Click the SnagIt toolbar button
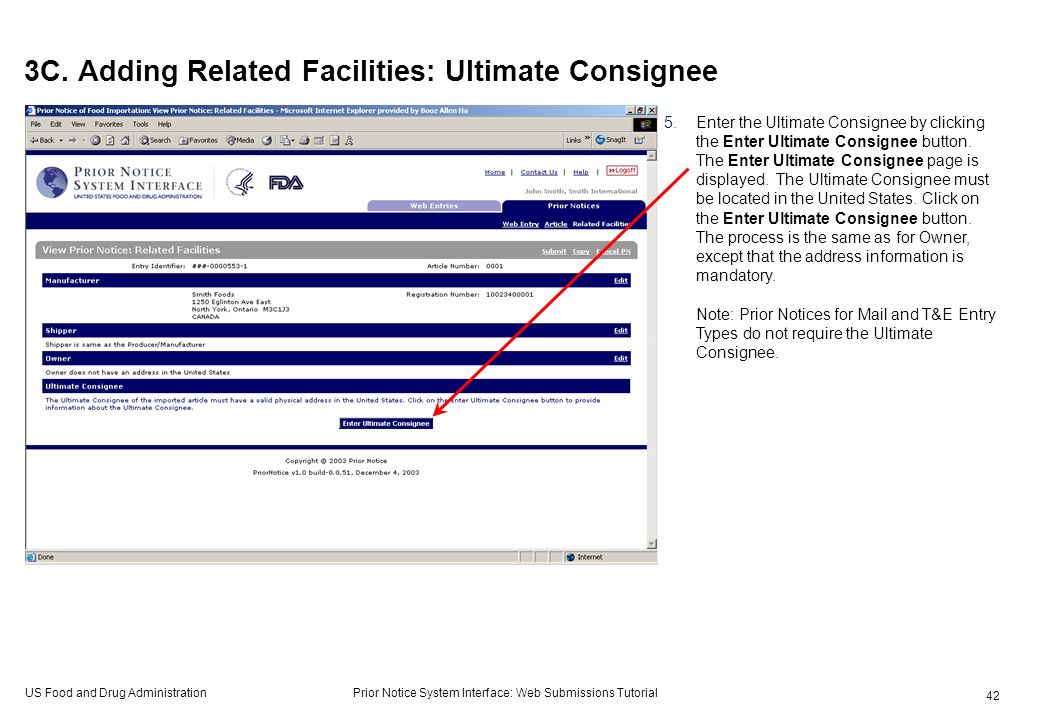The width and height of the screenshot is (1039, 720). [x=610, y=140]
